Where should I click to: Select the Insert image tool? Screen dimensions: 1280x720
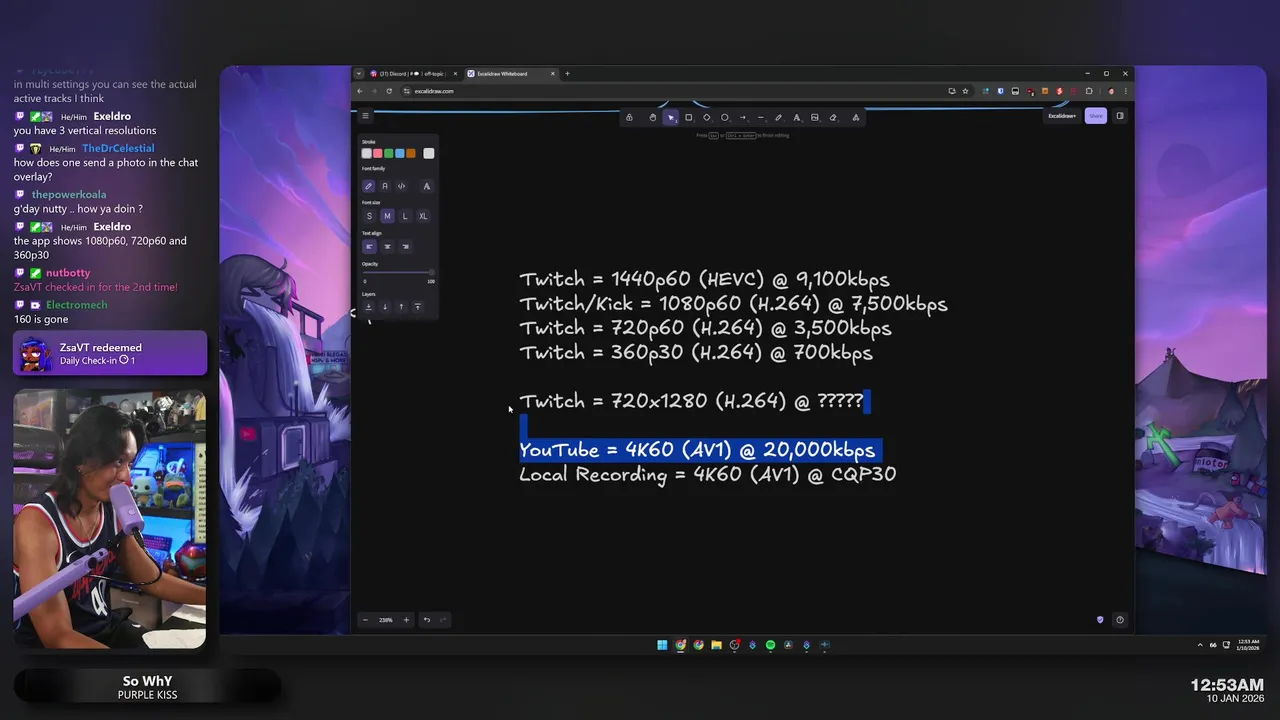814,117
